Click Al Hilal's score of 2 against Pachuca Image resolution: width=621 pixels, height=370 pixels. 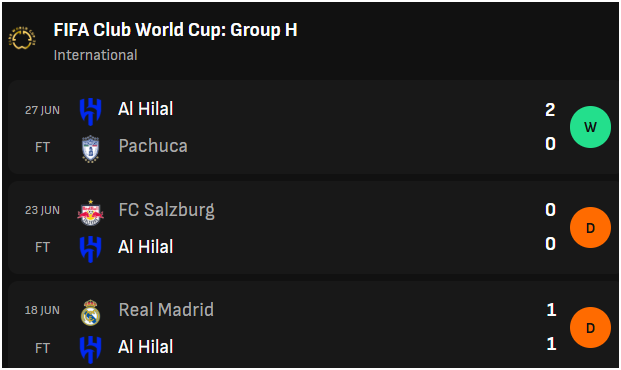[550, 110]
